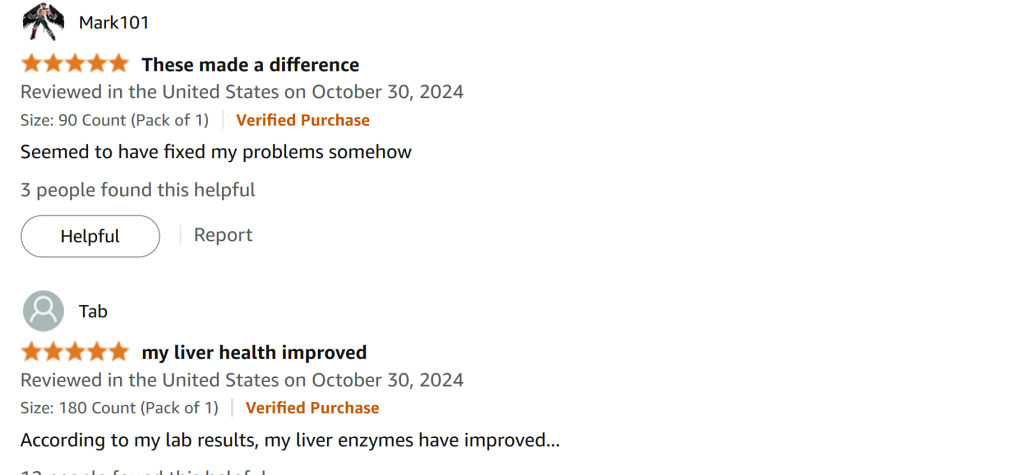This screenshot has width=1024, height=475.
Task: Report Mark101's review
Action: 223,235
